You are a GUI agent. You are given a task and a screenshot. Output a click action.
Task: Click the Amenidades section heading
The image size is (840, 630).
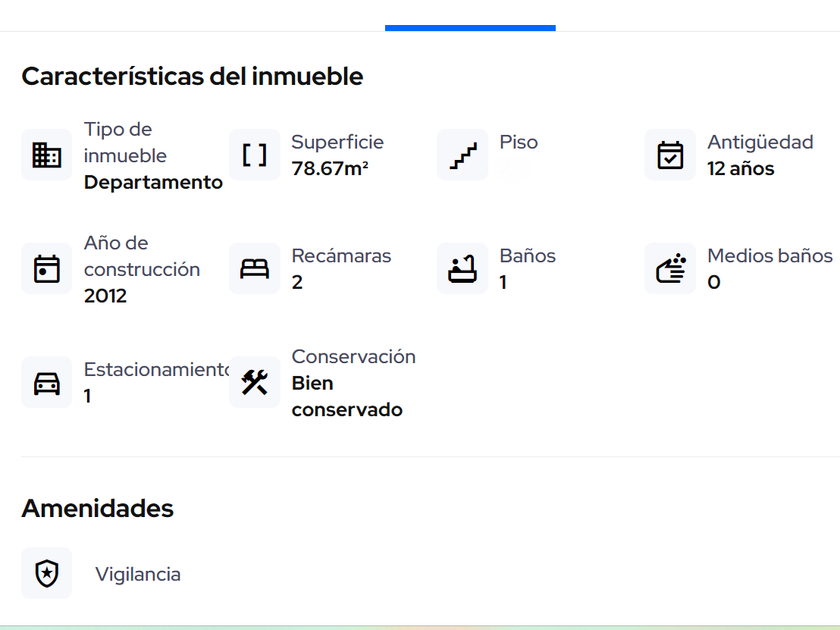click(x=97, y=508)
